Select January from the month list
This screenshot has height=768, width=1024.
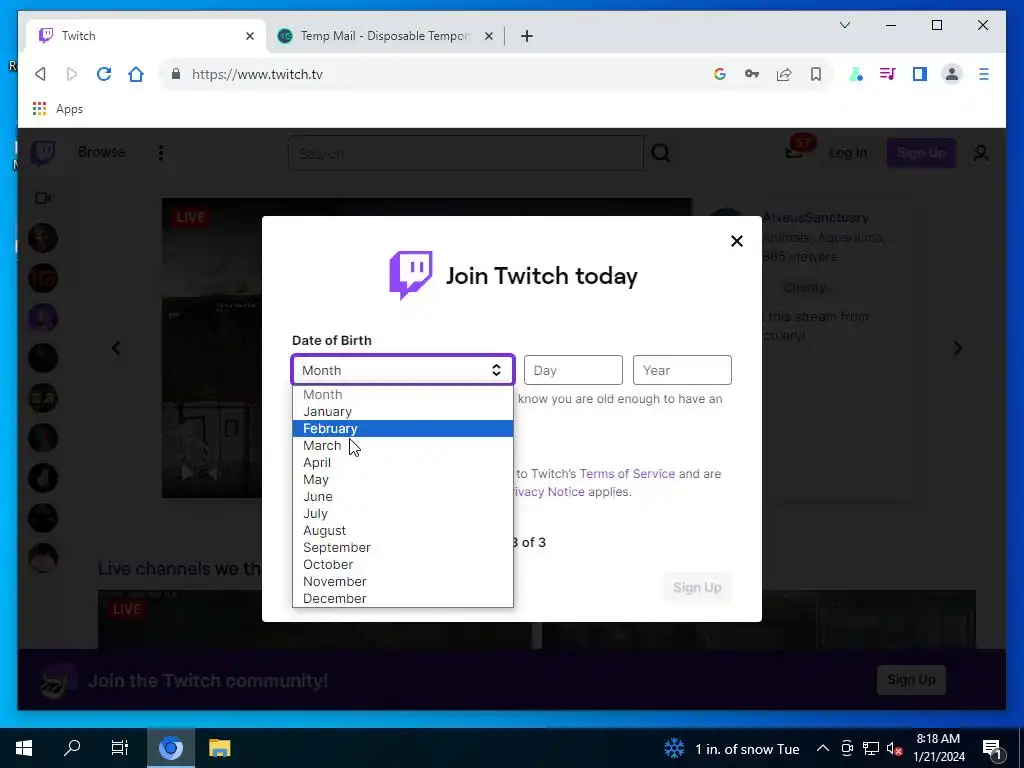402,411
